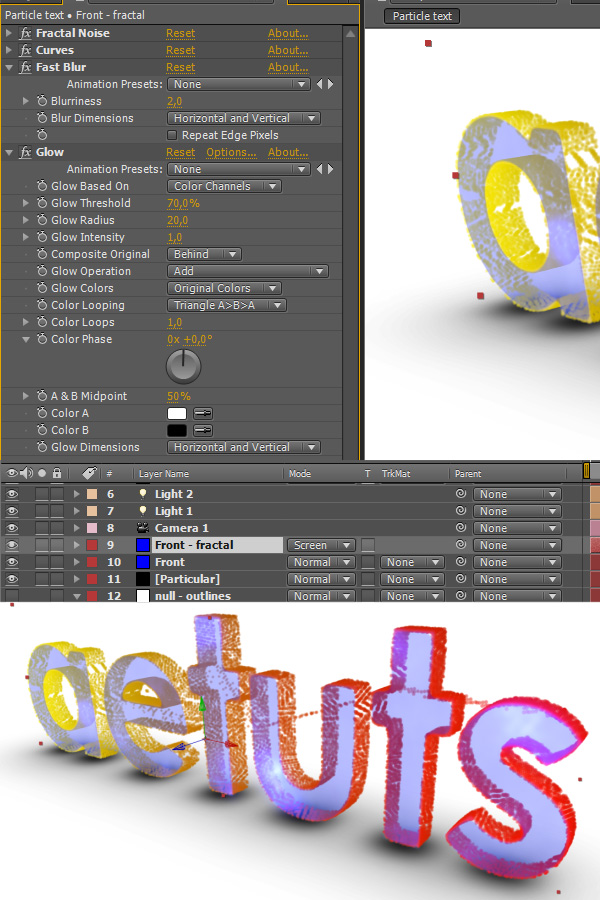Click the TrkMat column header

[x=396, y=474]
